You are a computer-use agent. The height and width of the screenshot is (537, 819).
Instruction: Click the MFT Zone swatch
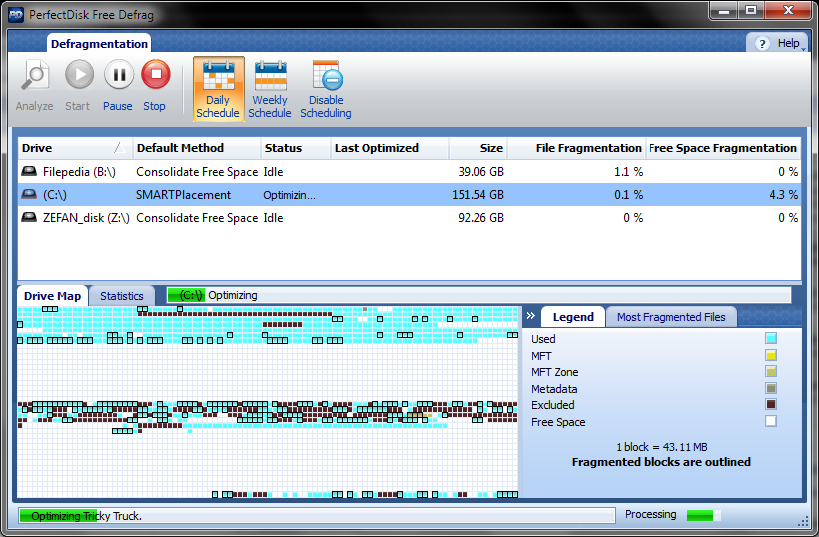770,371
